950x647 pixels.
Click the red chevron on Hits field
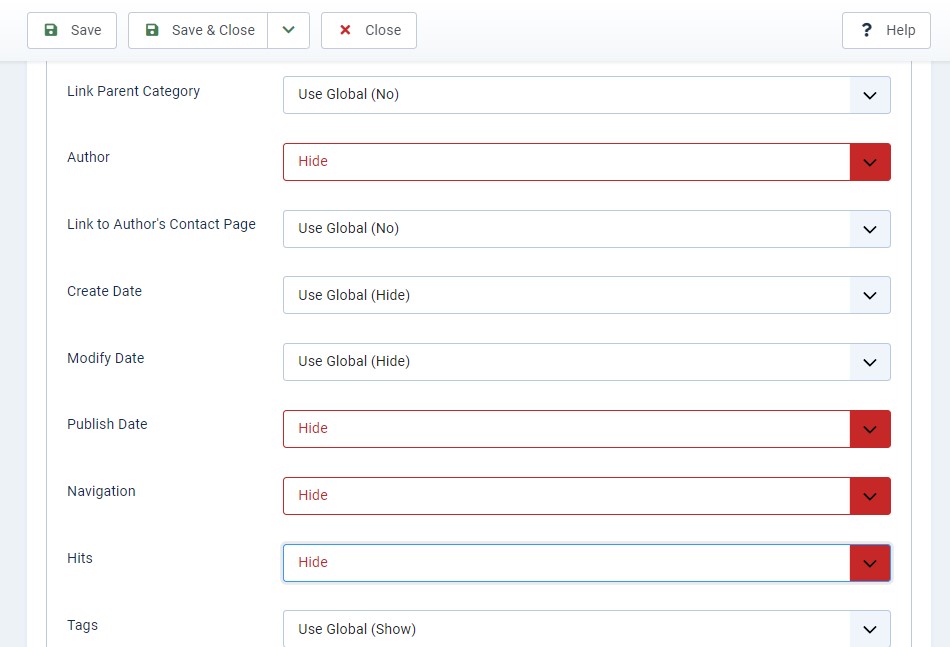pyautogui.click(x=869, y=563)
